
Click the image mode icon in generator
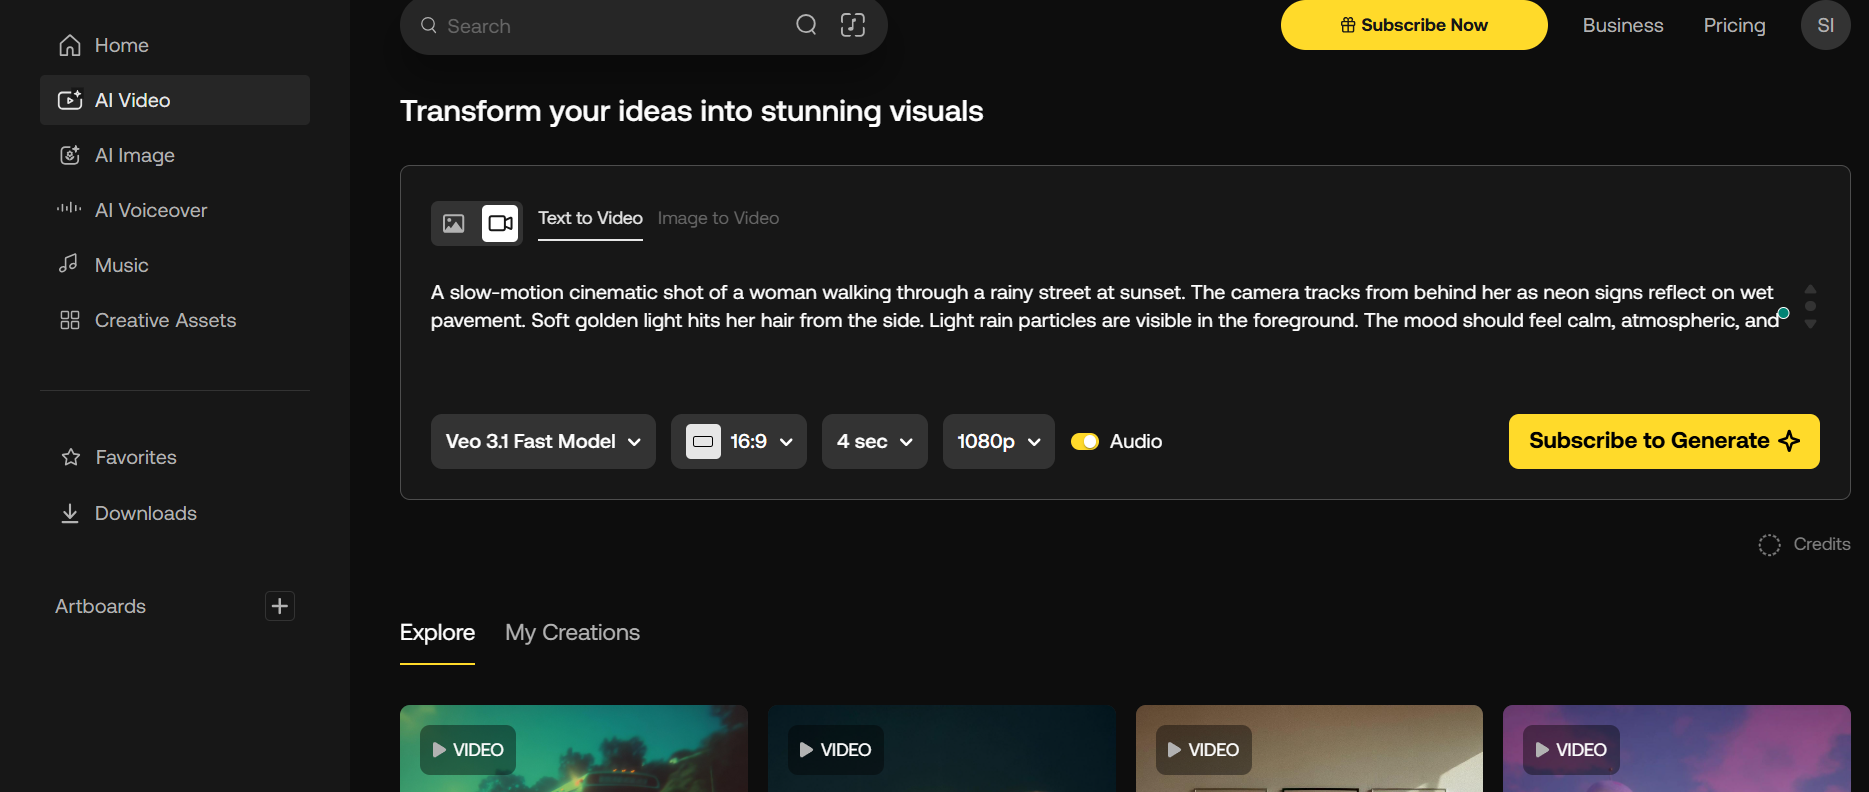[454, 223]
